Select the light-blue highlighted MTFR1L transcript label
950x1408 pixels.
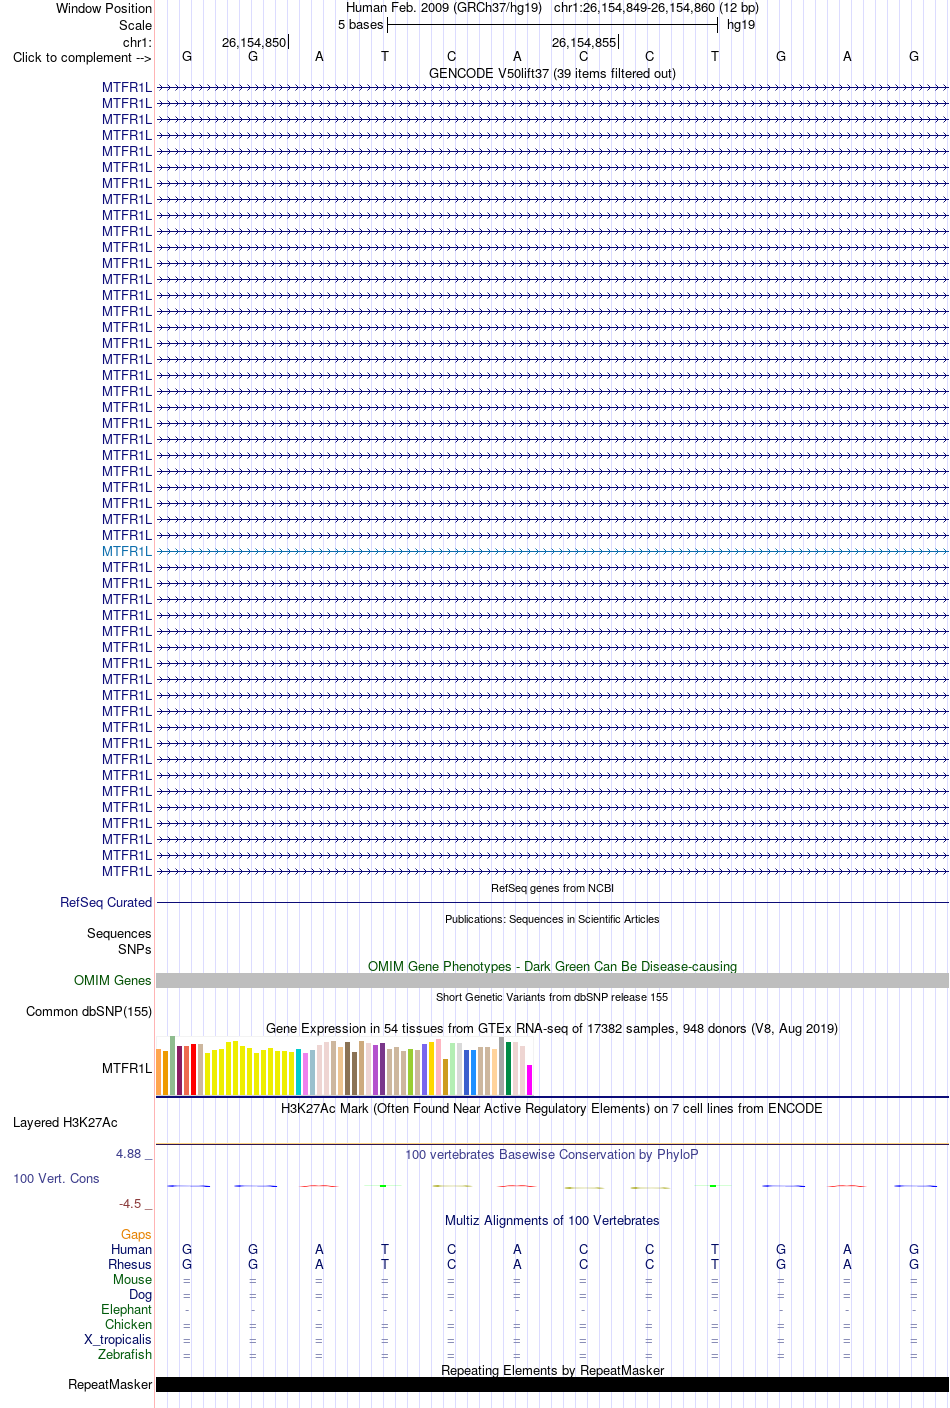coord(127,551)
